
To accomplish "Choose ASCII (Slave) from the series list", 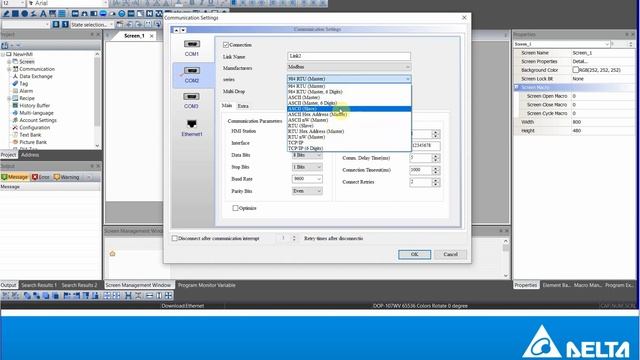I will pos(349,109).
